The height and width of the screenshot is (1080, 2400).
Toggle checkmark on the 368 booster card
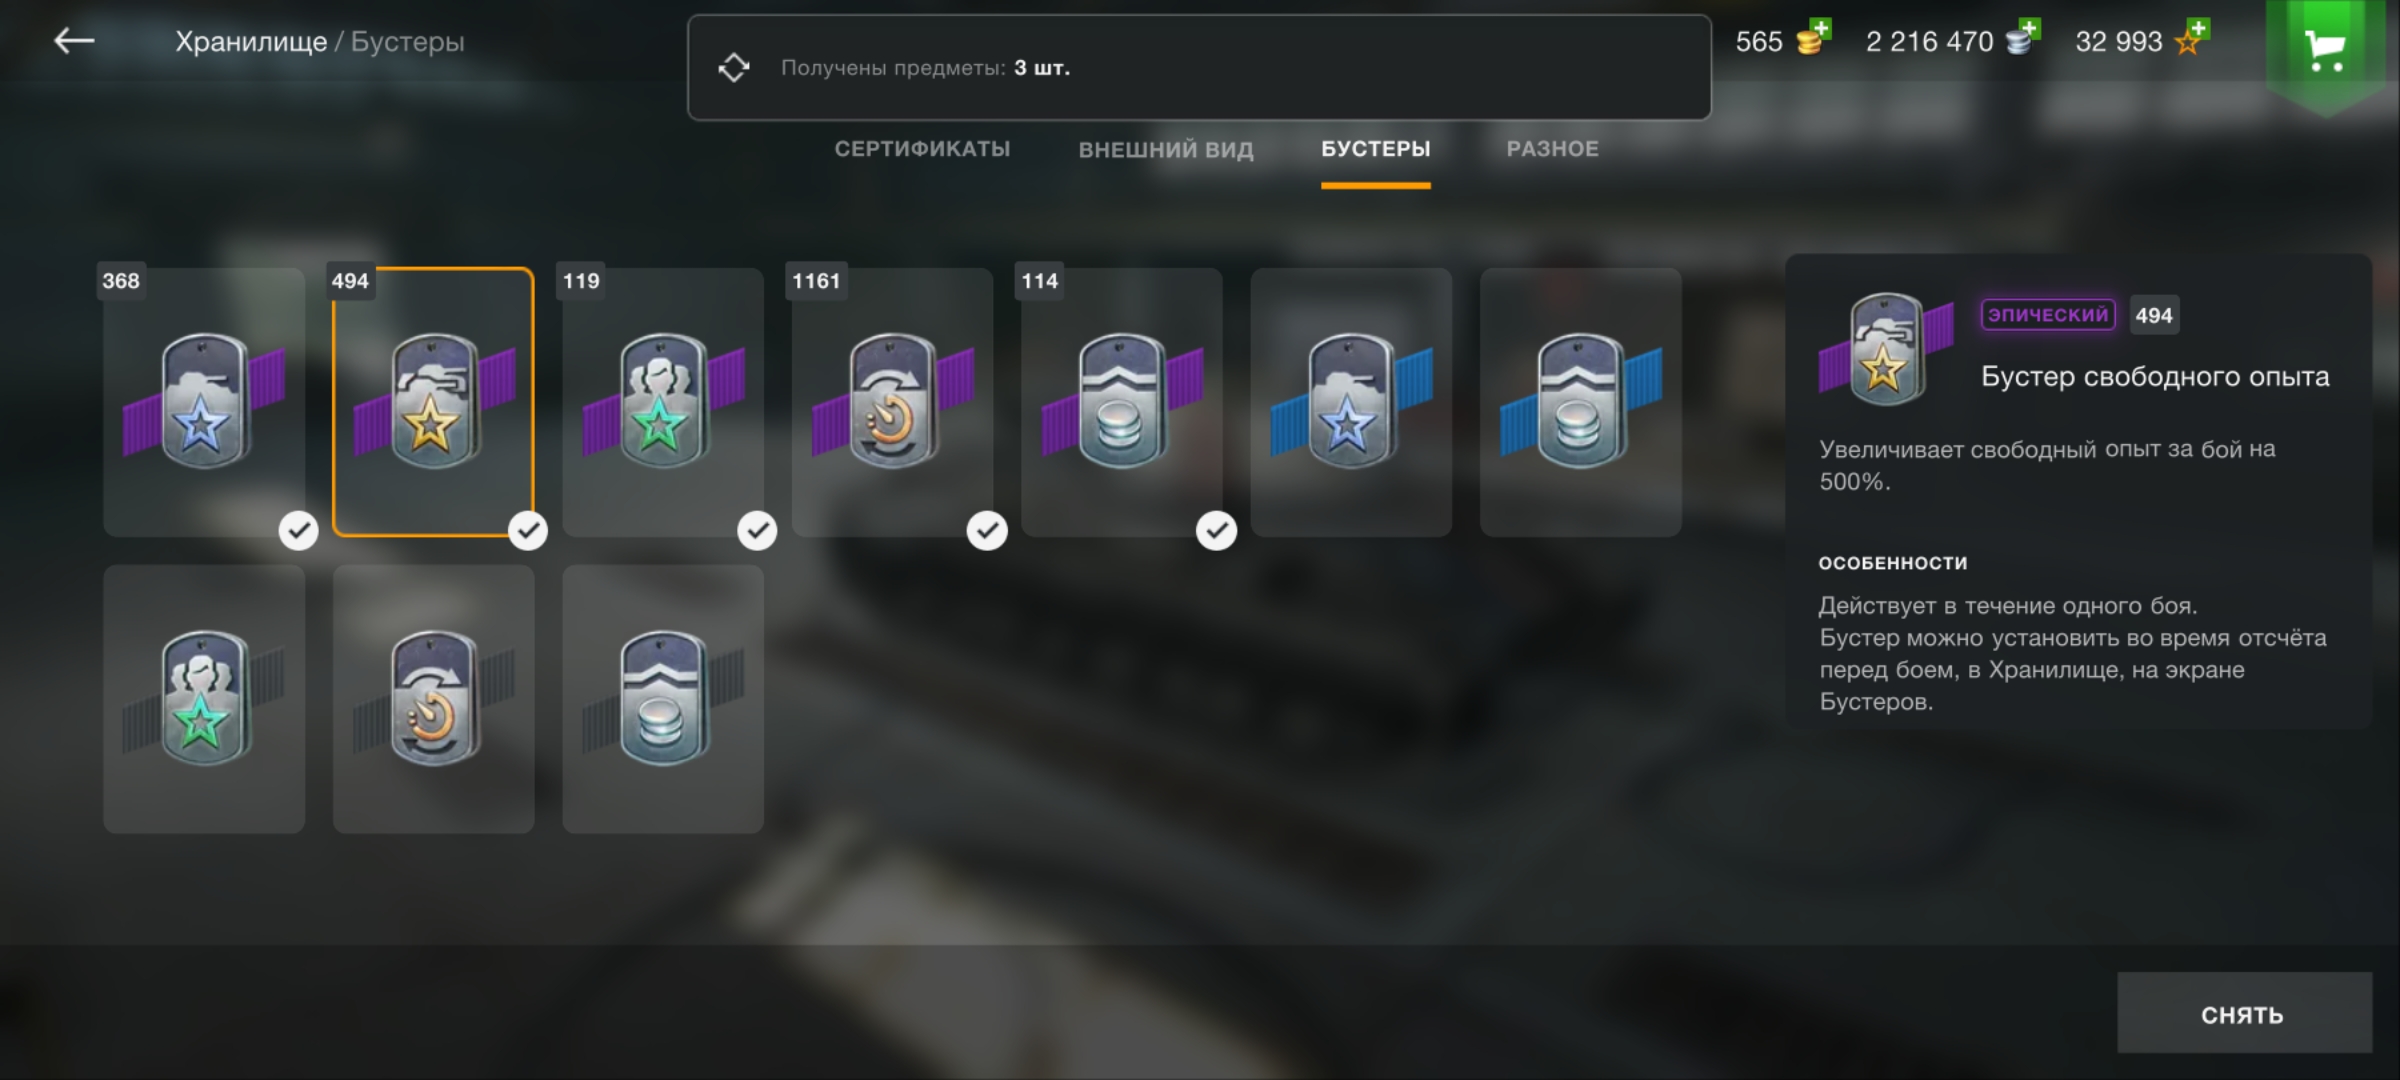(x=298, y=530)
